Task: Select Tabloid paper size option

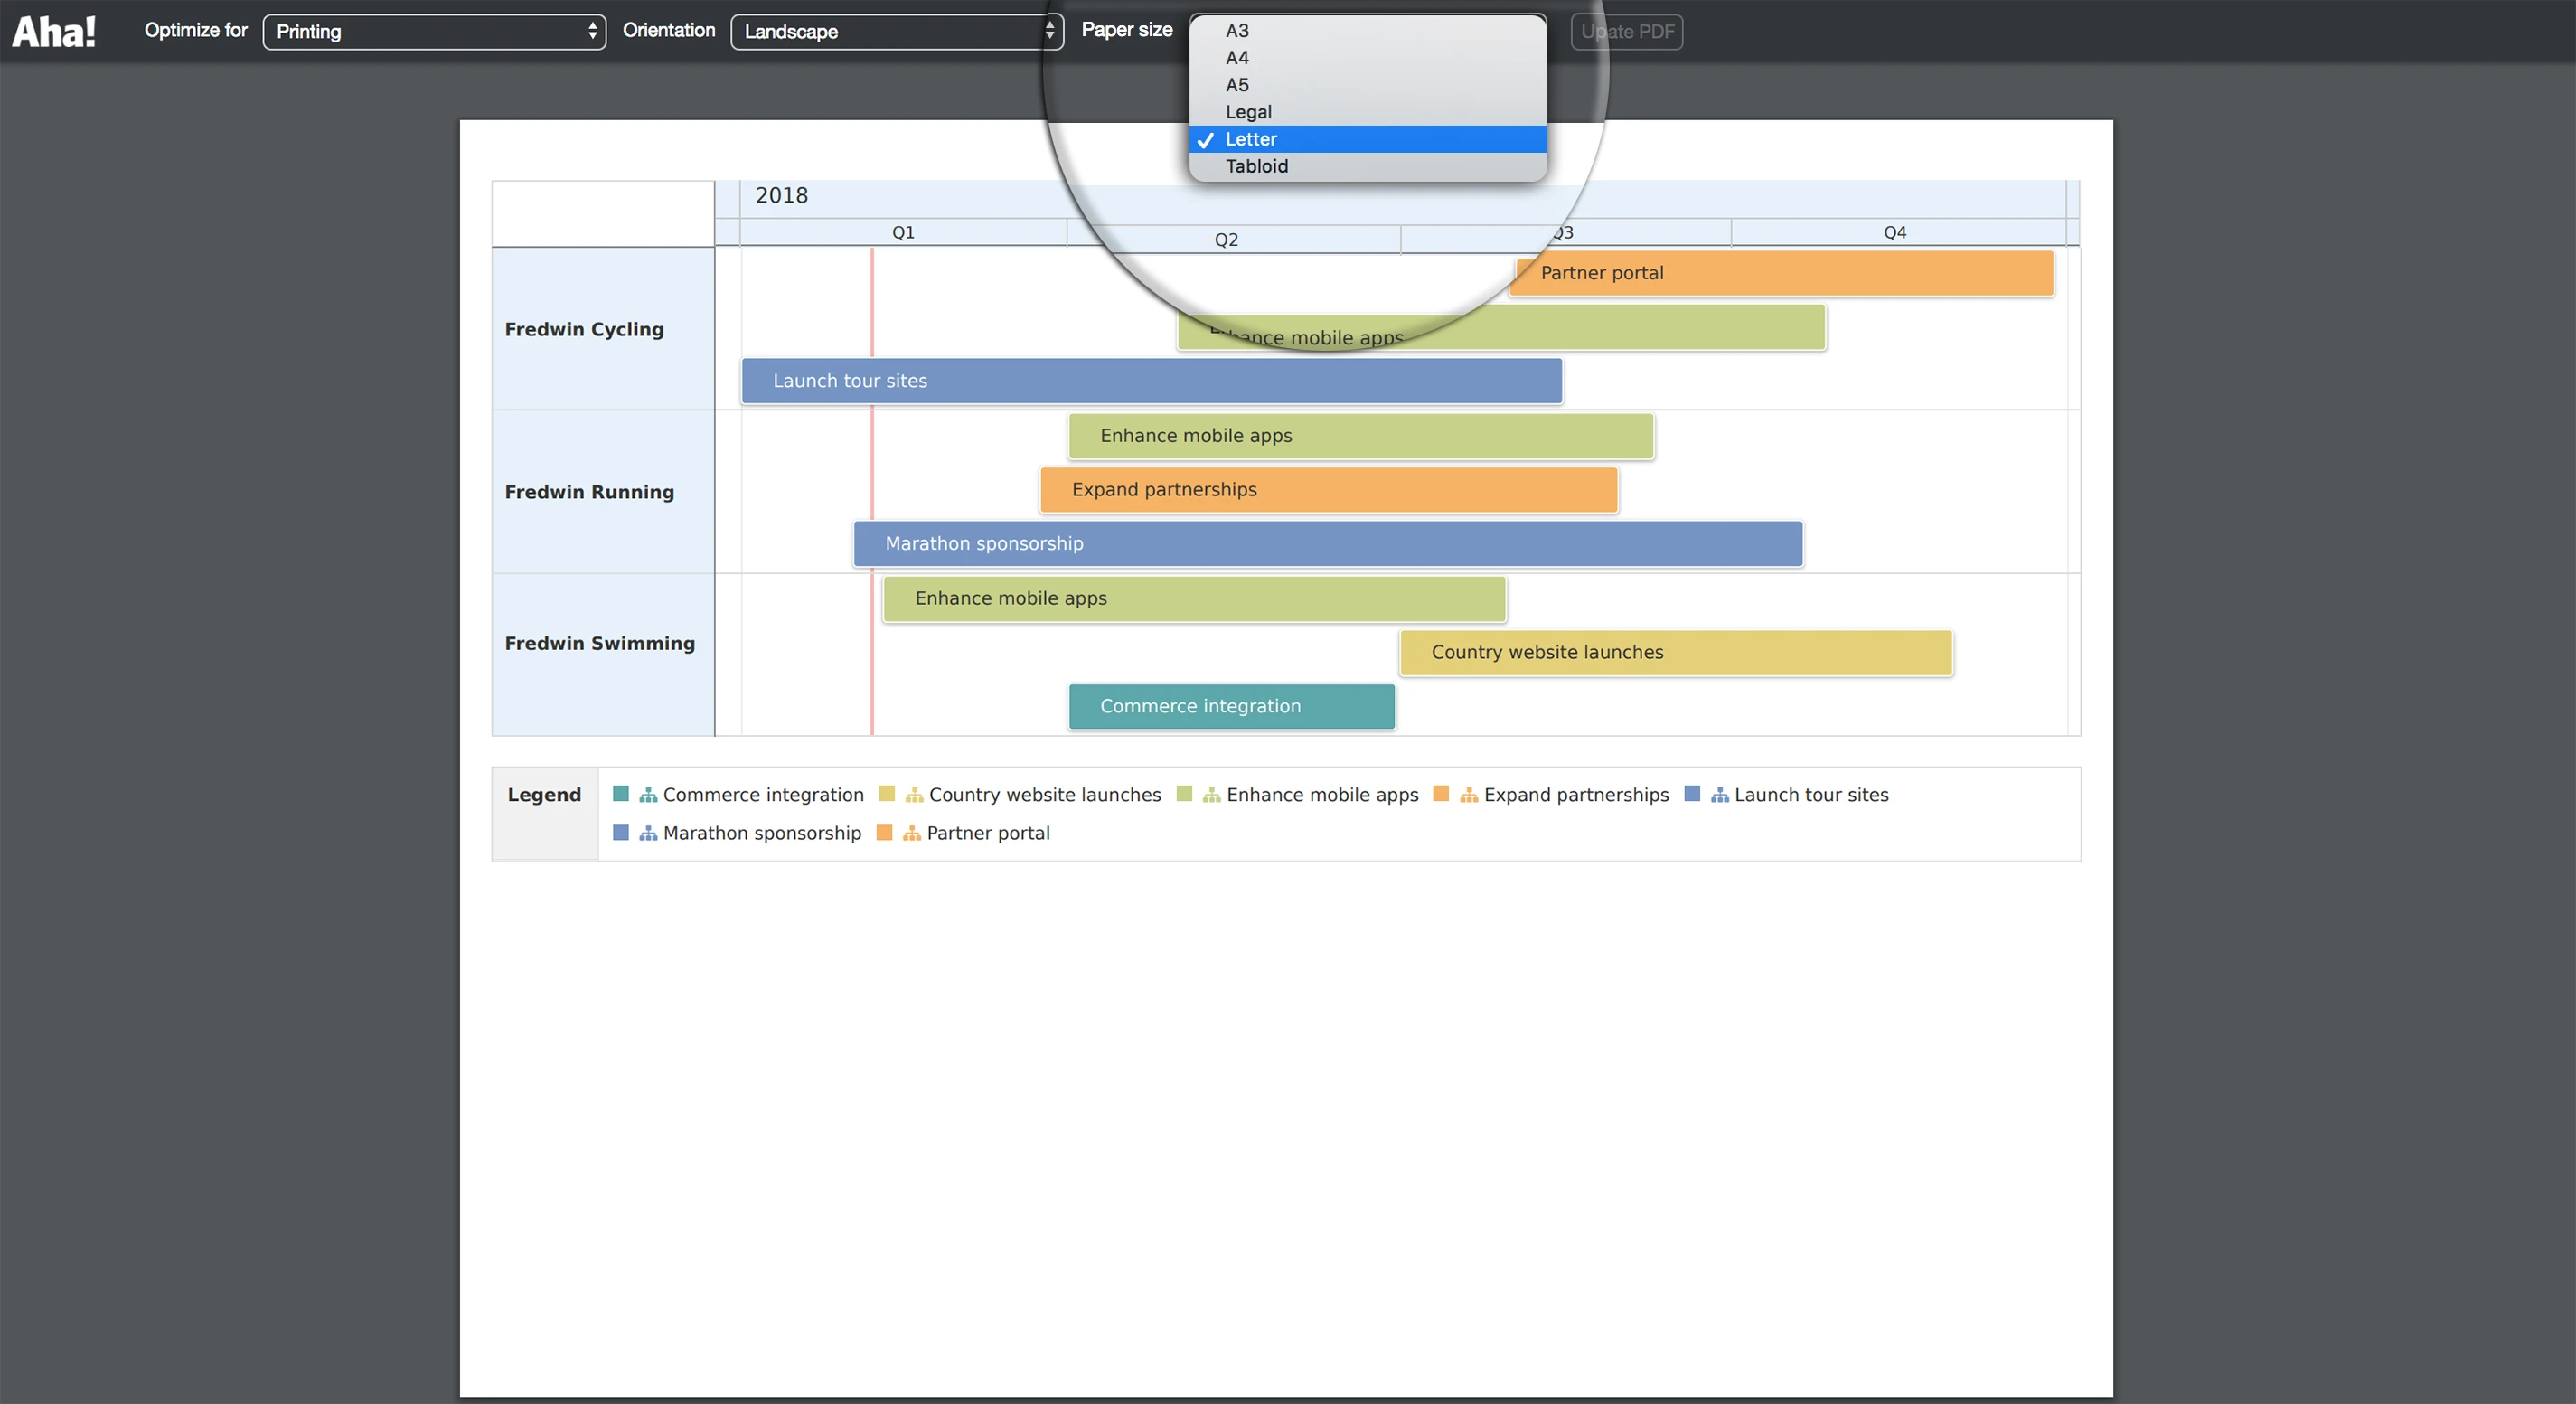Action: (1256, 166)
